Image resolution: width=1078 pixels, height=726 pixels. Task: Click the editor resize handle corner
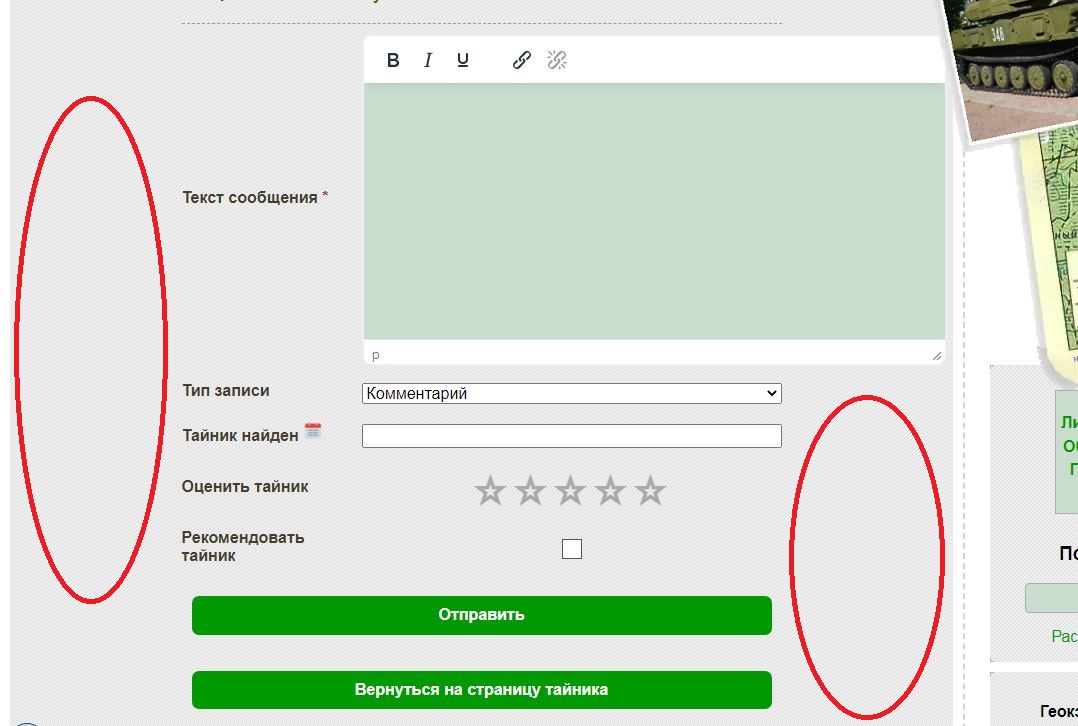click(x=937, y=355)
